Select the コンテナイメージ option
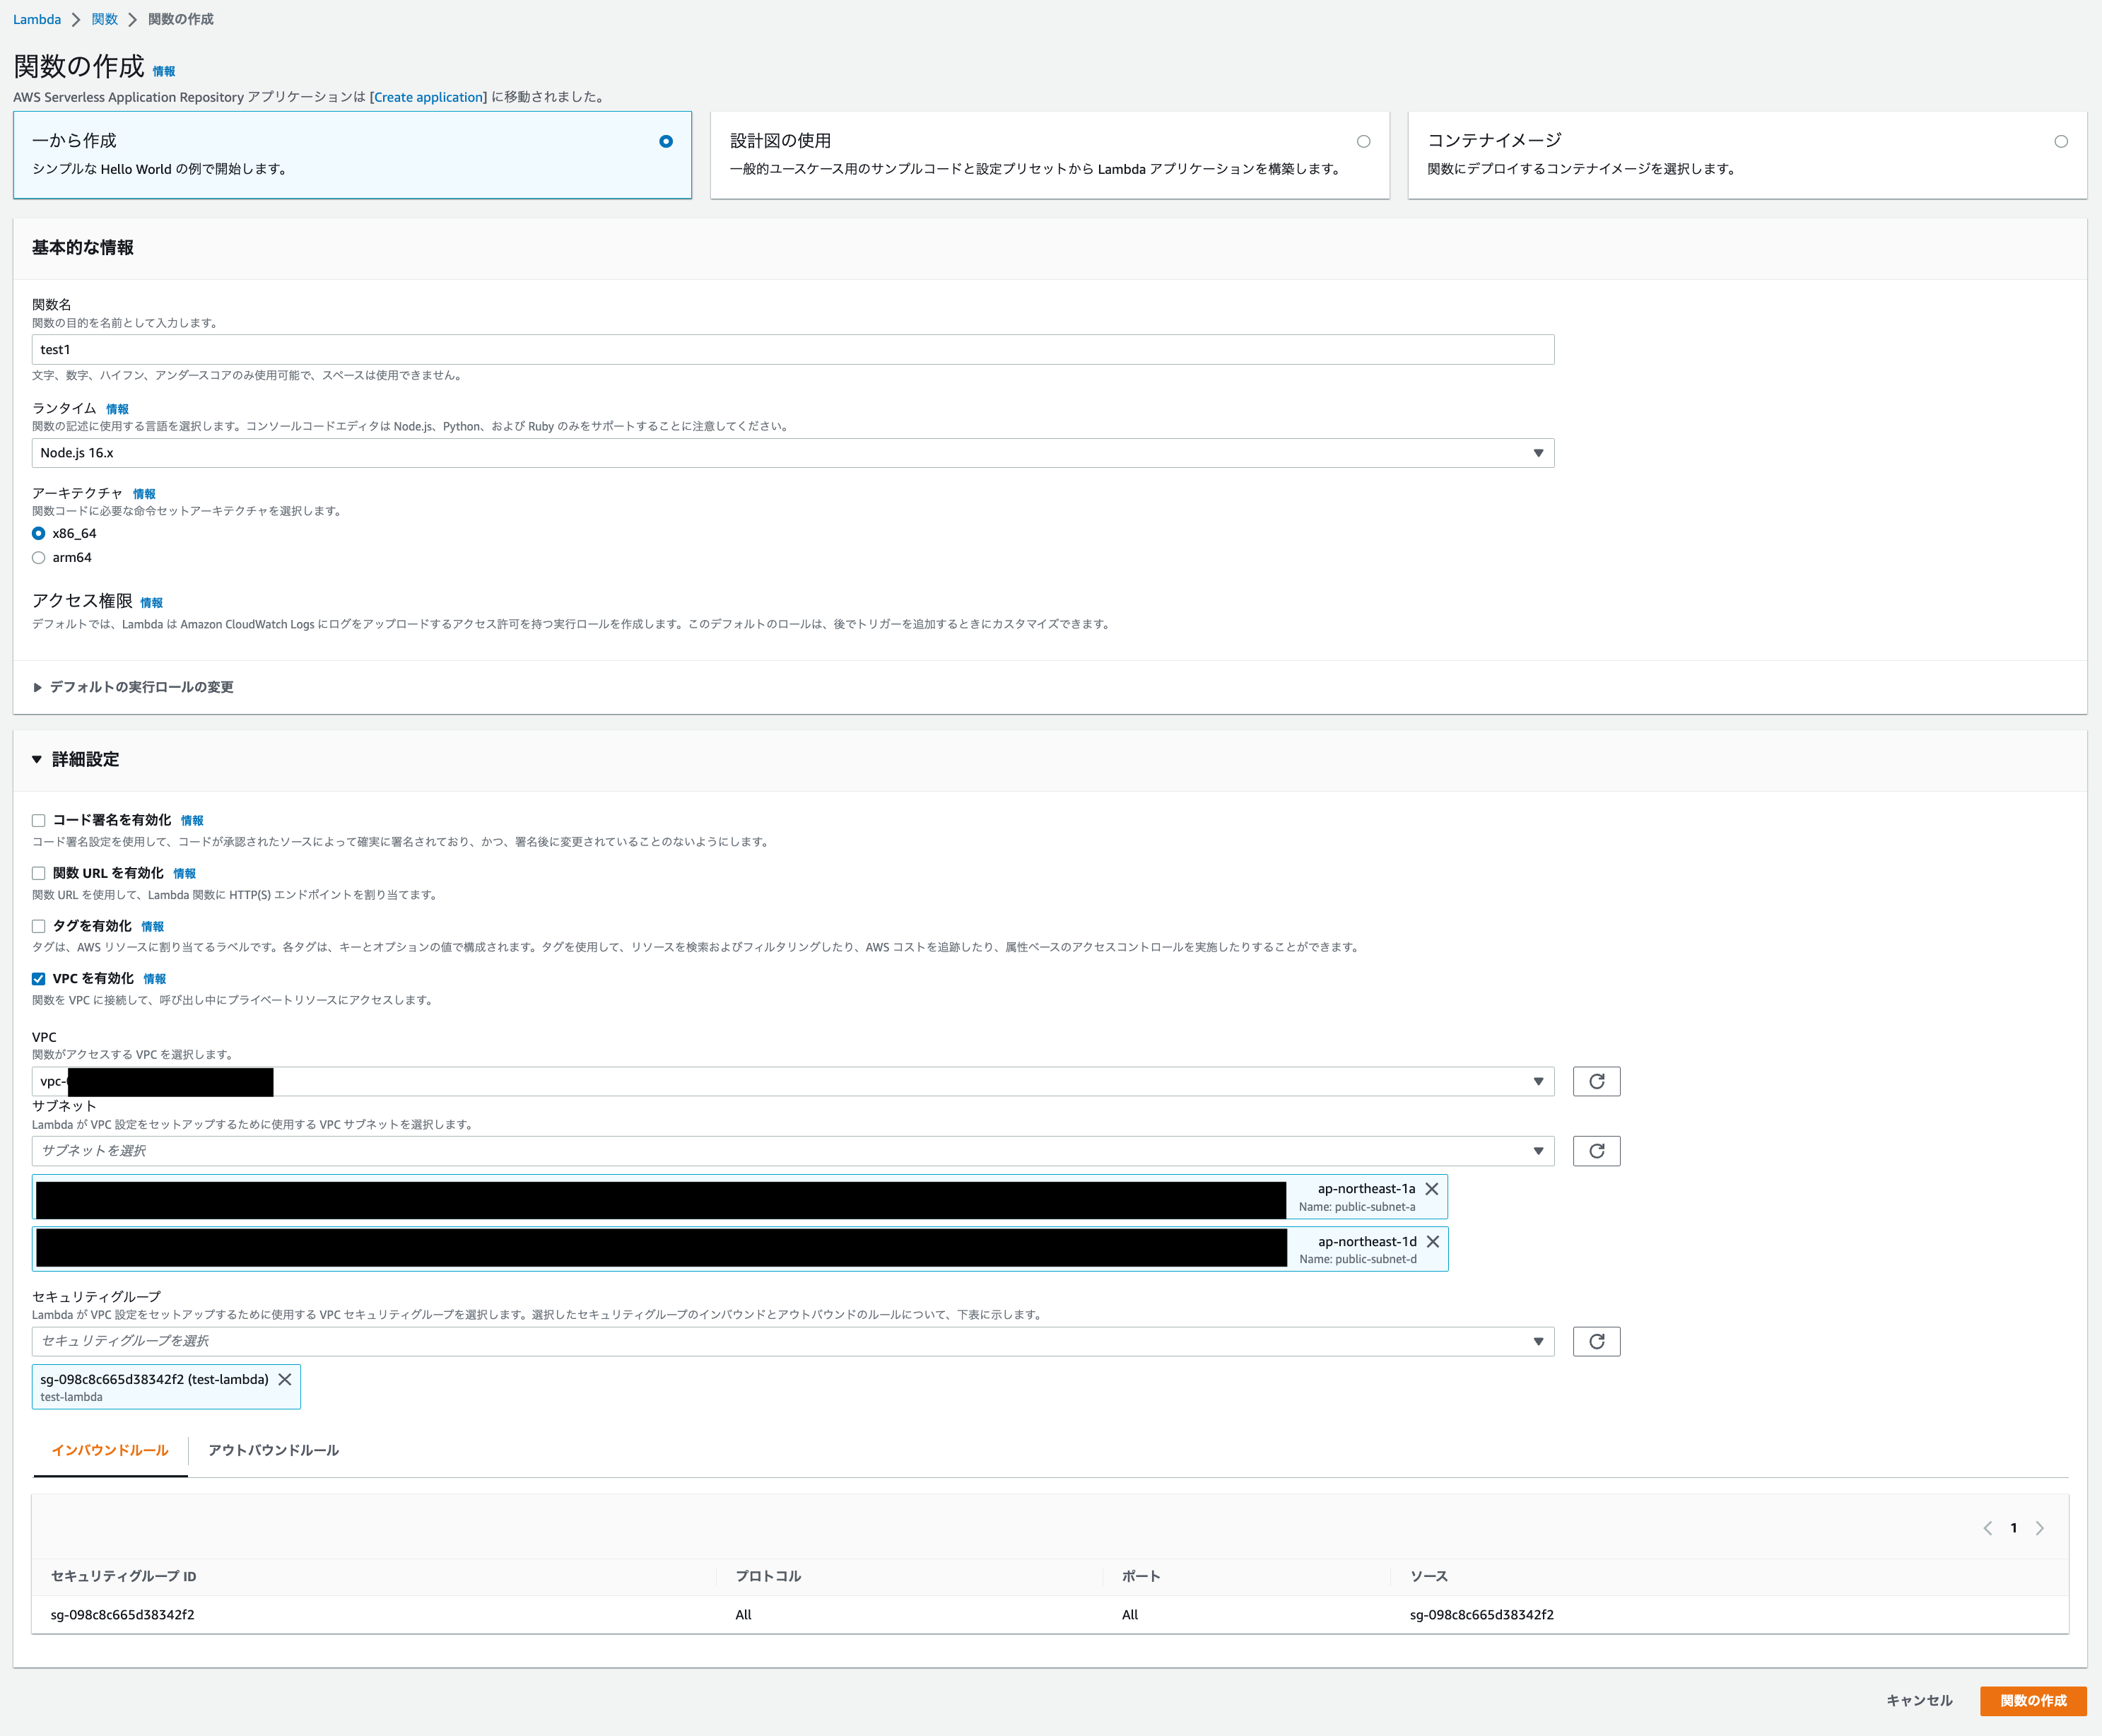Viewport: 2102px width, 1736px height. pos(2060,142)
